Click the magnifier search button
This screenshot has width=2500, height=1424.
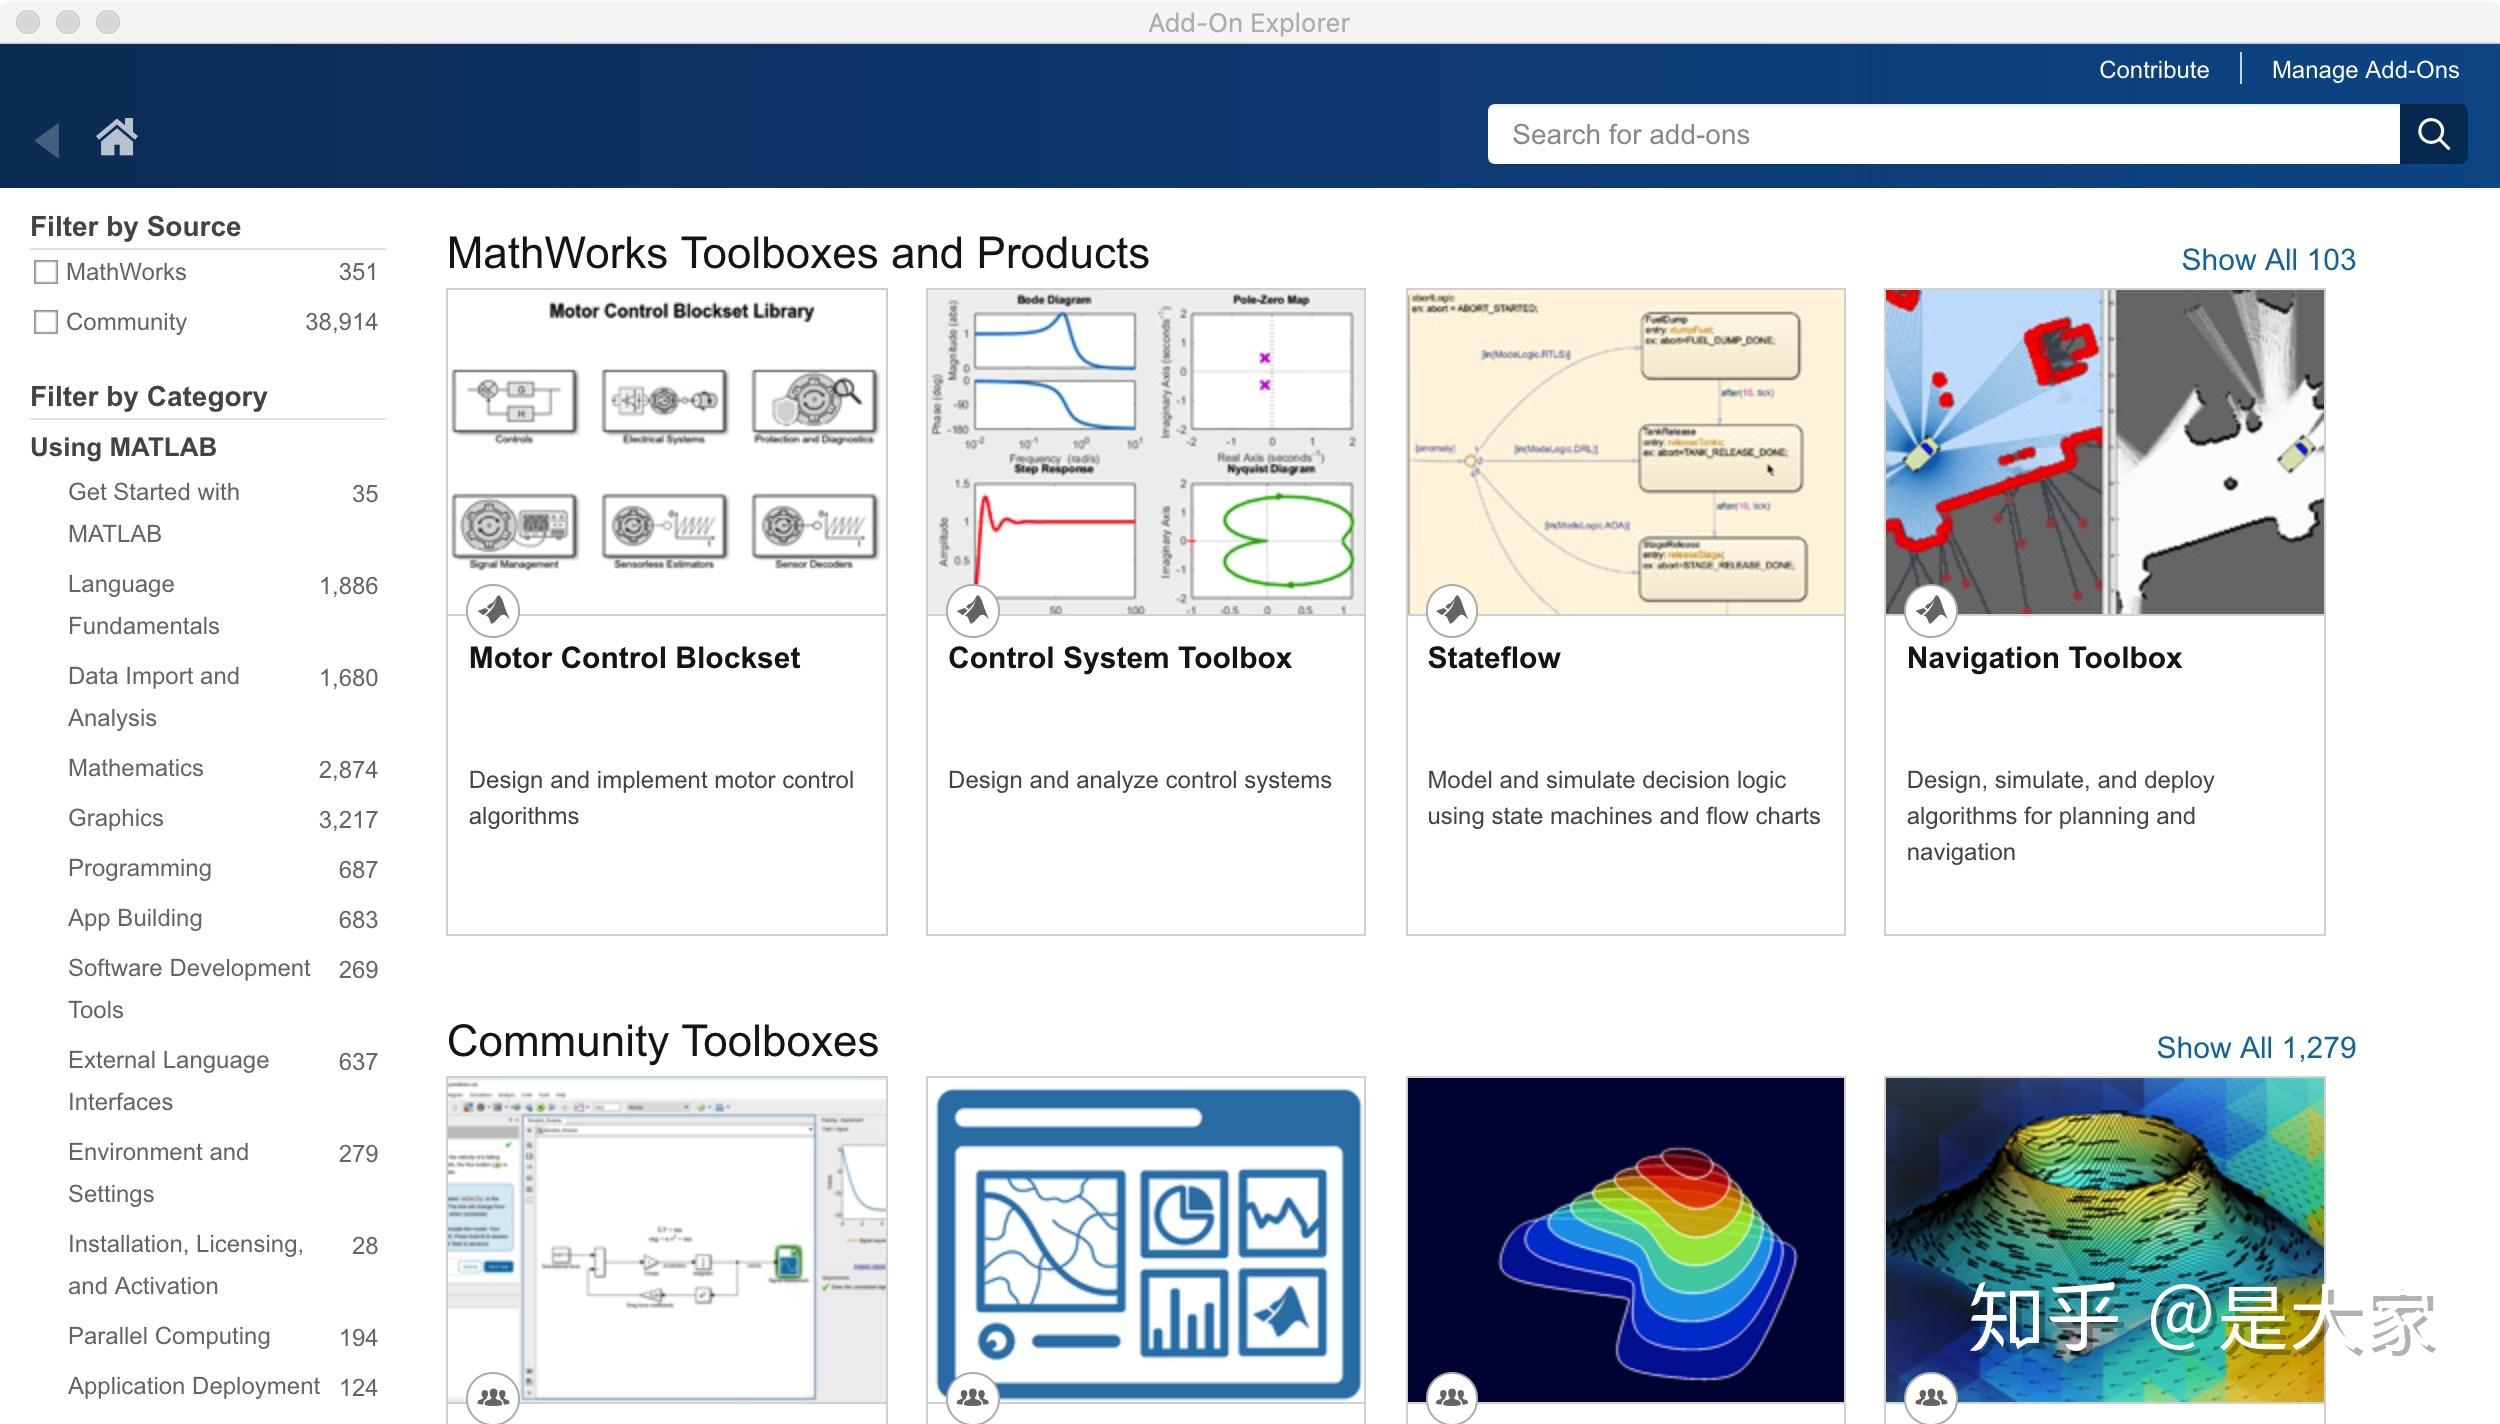pyautogui.click(x=2432, y=134)
